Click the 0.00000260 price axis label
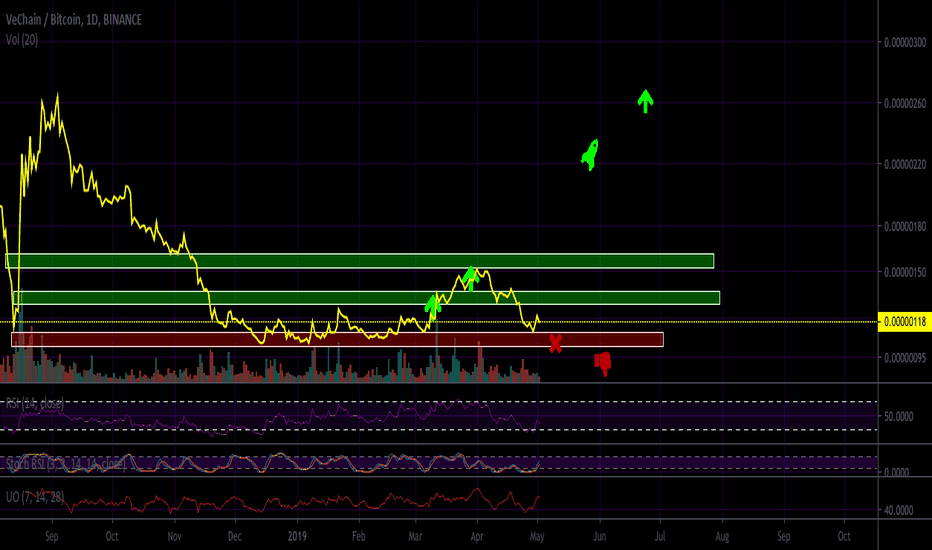The height and width of the screenshot is (550, 932). click(905, 103)
